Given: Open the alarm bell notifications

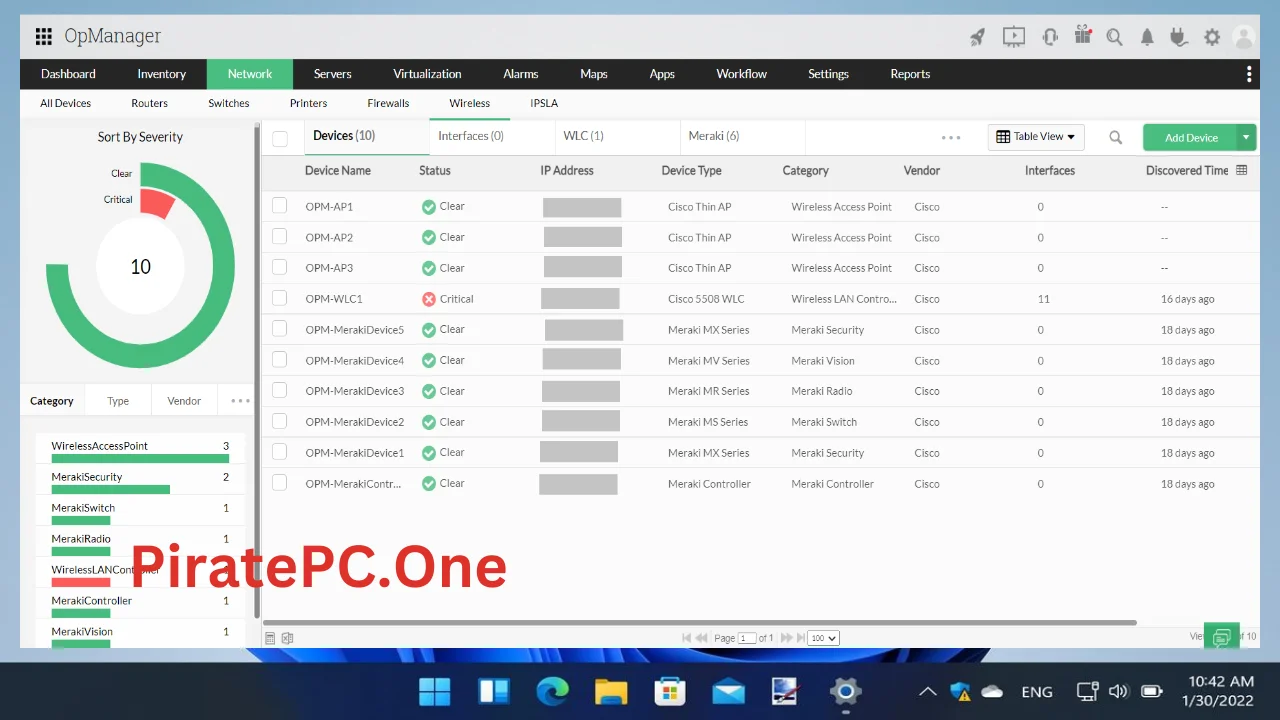Looking at the screenshot, I should click(x=1147, y=37).
